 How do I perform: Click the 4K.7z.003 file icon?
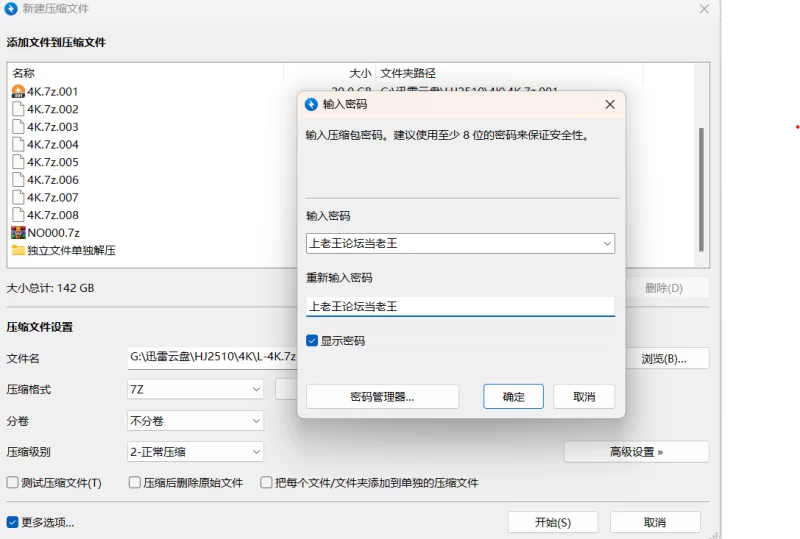[18, 127]
